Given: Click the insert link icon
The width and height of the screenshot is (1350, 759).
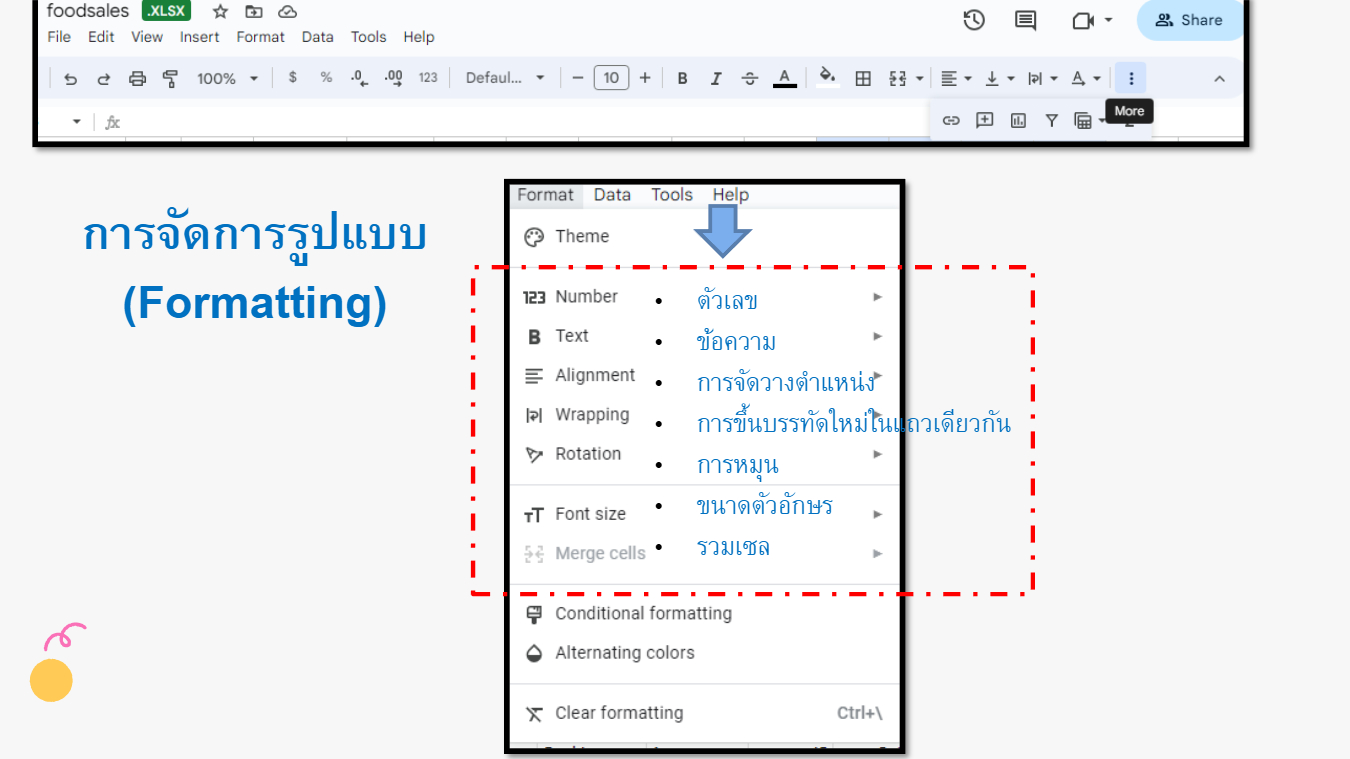Looking at the screenshot, I should [951, 120].
